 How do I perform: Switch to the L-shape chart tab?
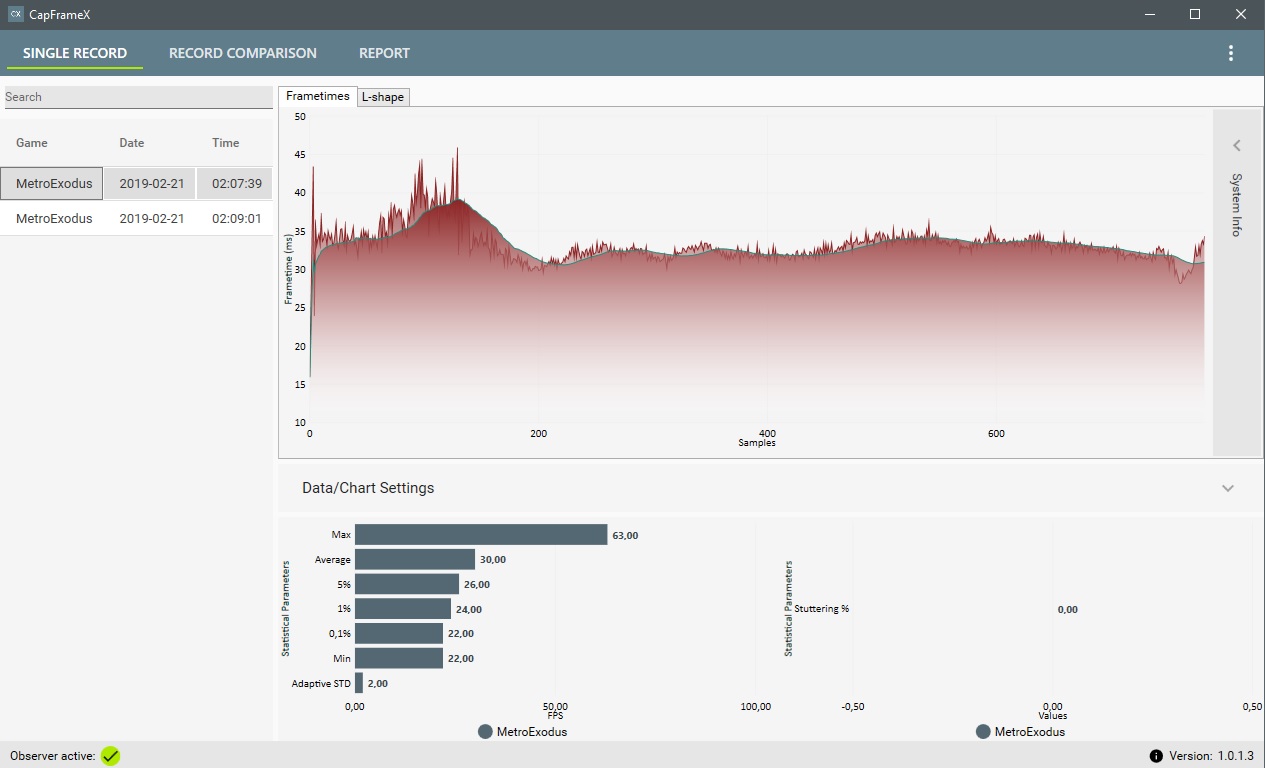pyautogui.click(x=383, y=97)
